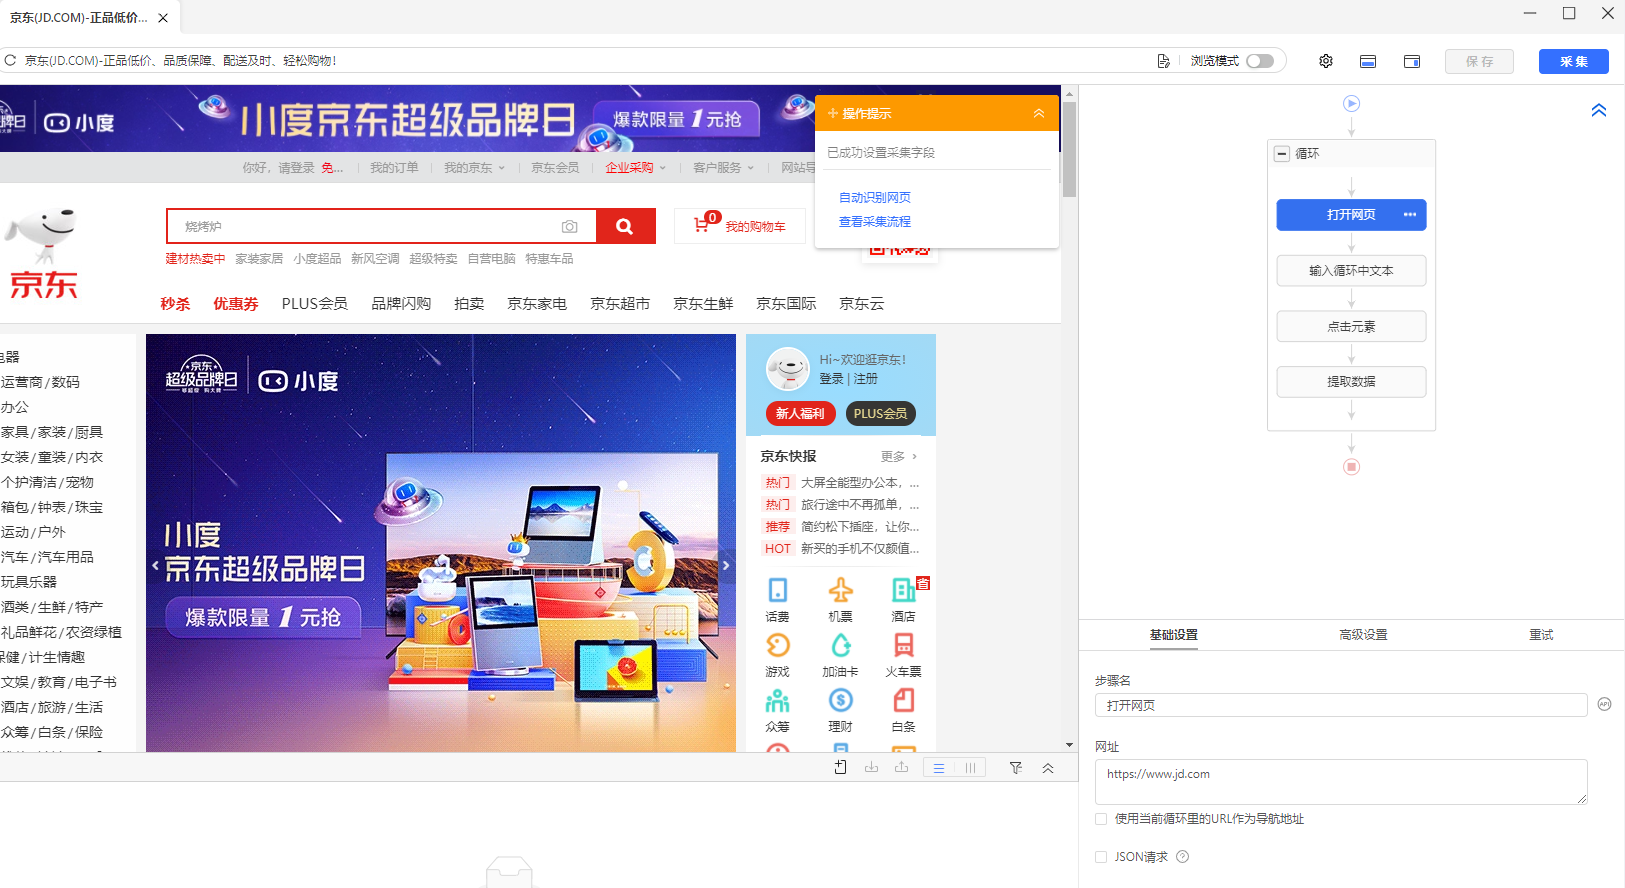Click the round icon beside step name field
The image size is (1625, 888).
click(x=1604, y=704)
